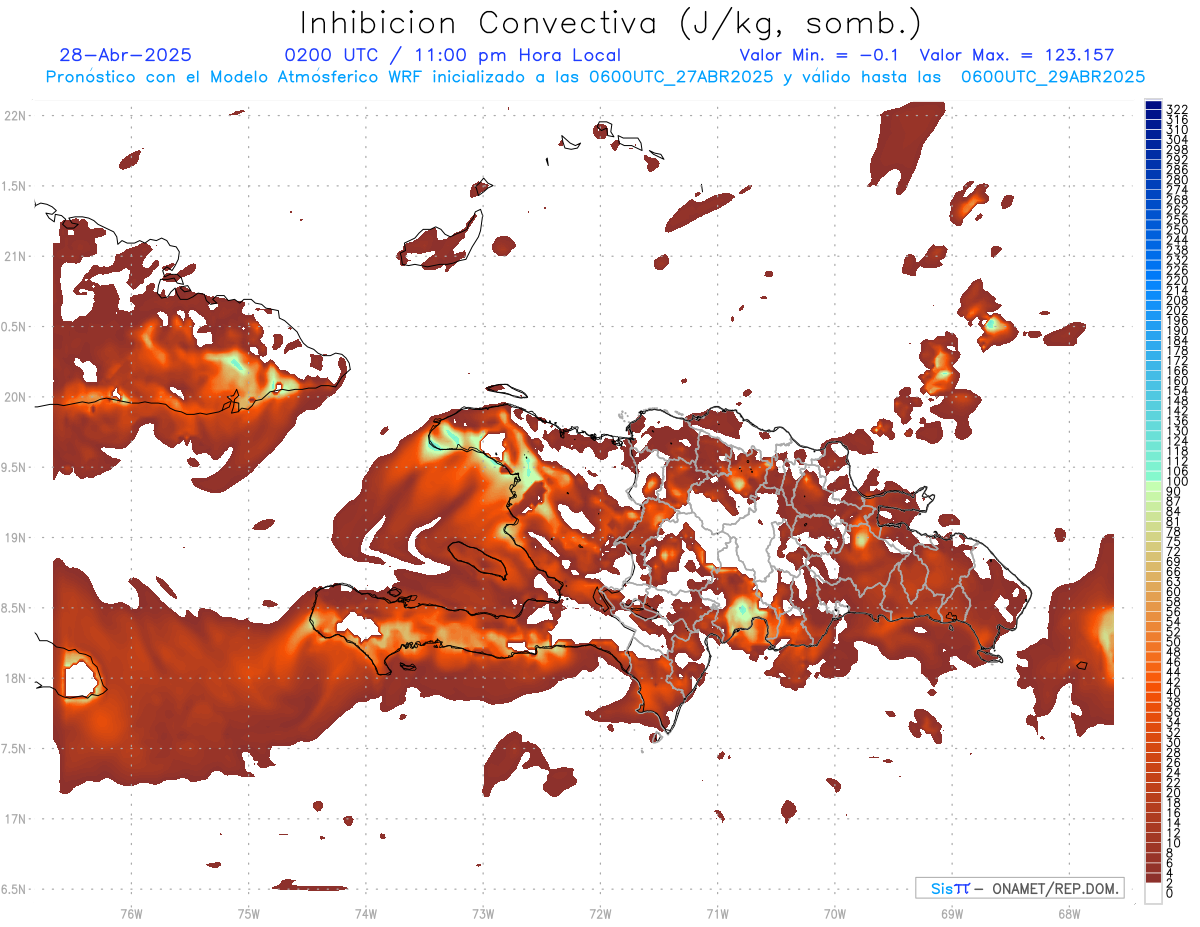
Task: Click the "322" label on the color scale
Action: click(1177, 108)
